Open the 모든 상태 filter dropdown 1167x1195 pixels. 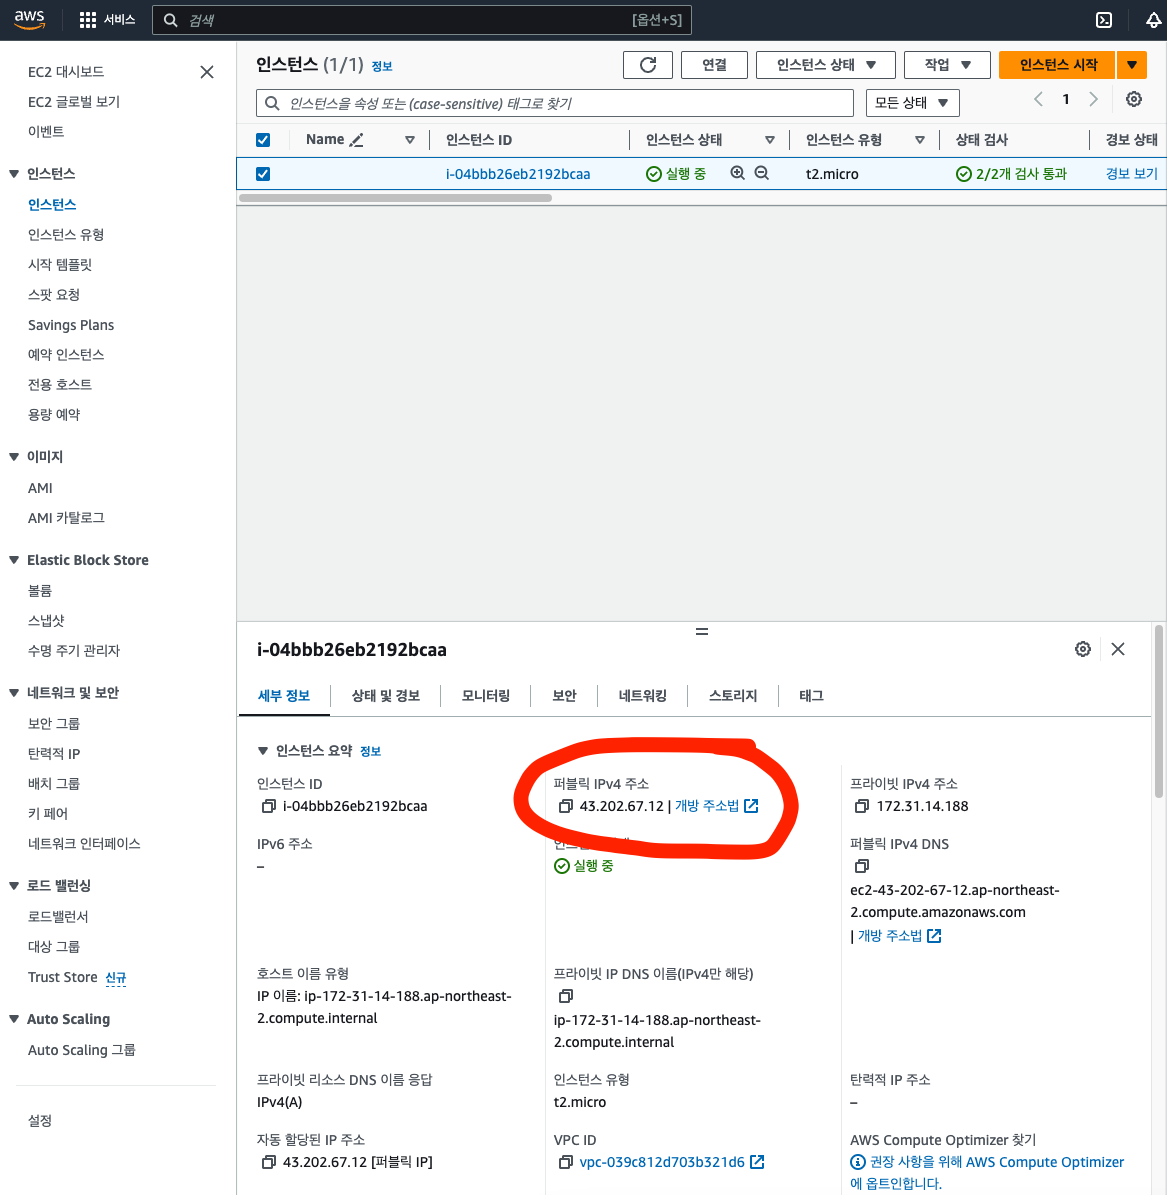click(x=912, y=103)
